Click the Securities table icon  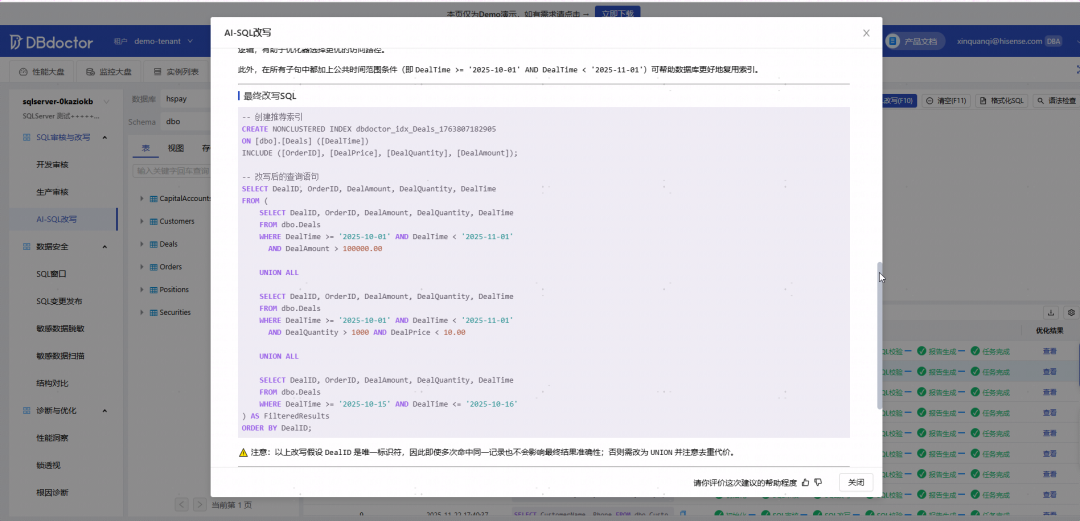click(153, 313)
